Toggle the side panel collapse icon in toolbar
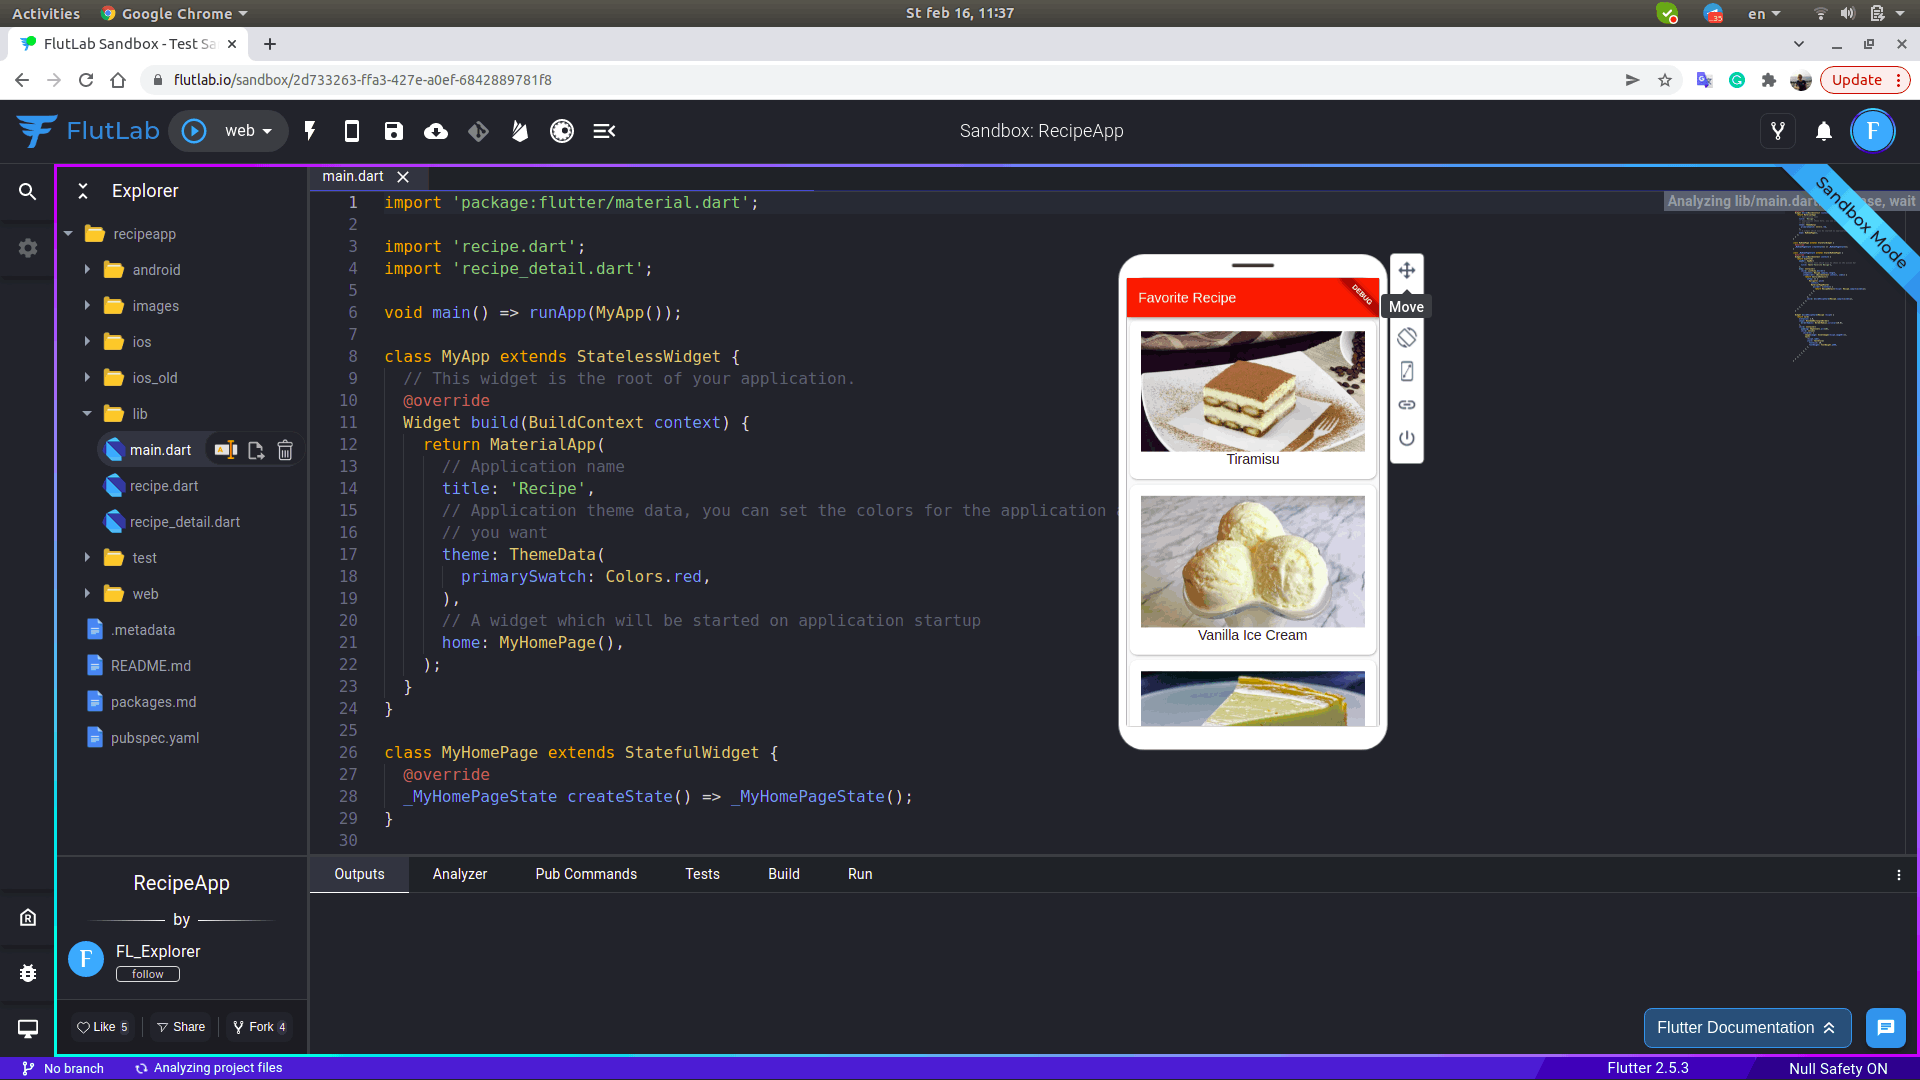 604,131
